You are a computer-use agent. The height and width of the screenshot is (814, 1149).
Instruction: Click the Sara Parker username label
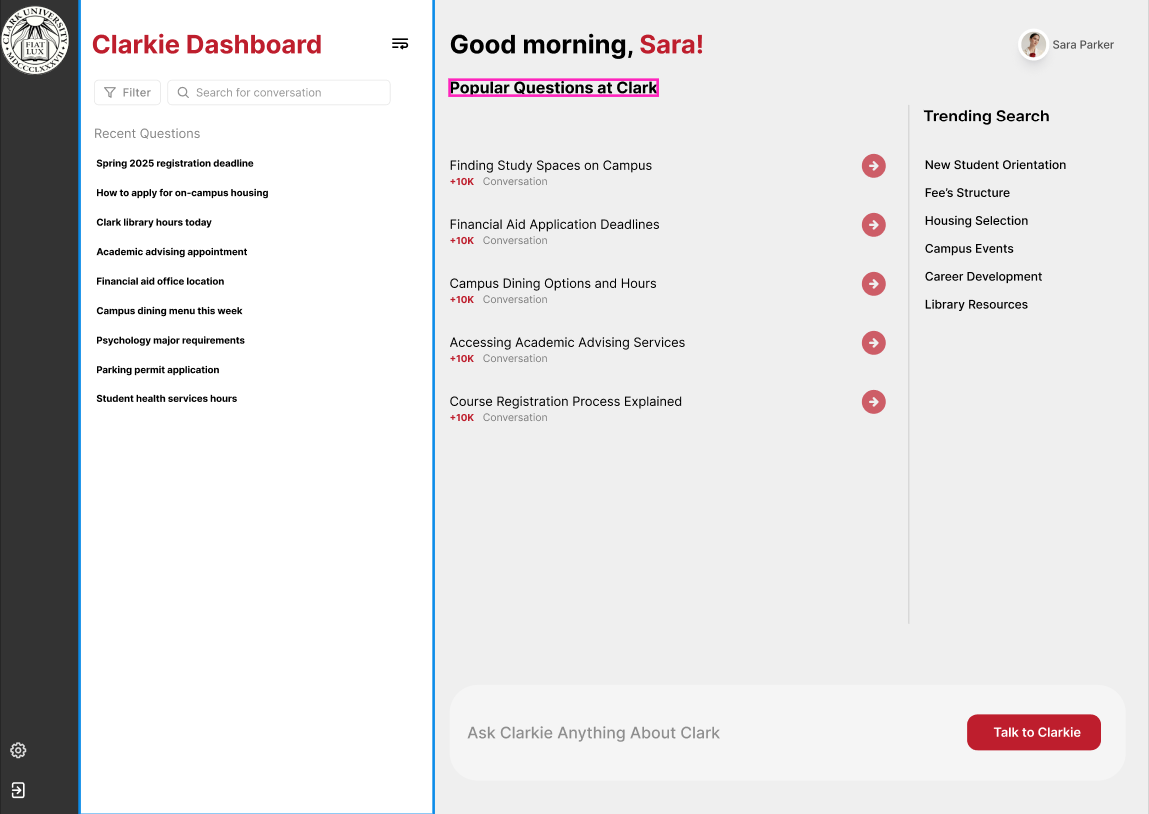point(1082,45)
